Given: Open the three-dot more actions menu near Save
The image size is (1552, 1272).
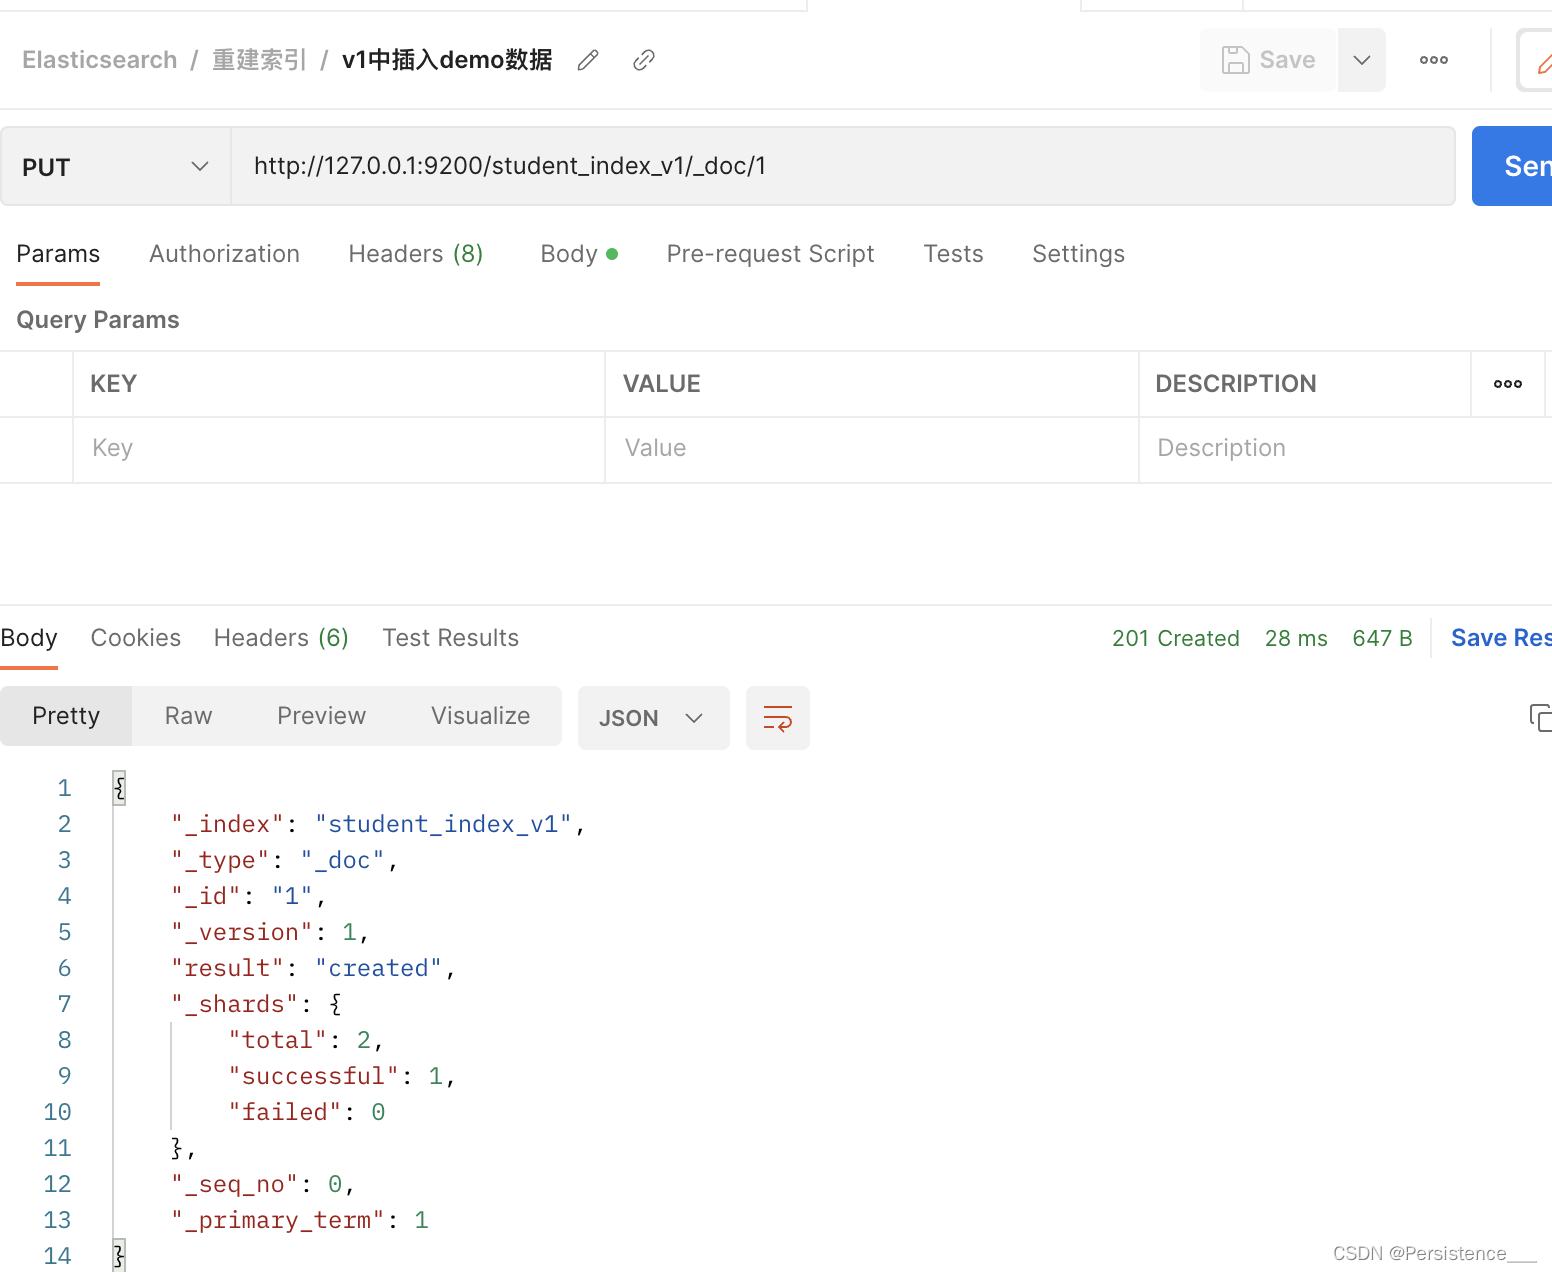Looking at the screenshot, I should tap(1434, 60).
